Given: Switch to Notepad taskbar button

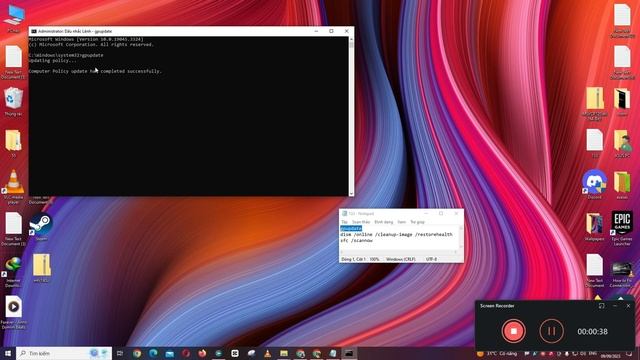Looking at the screenshot, I should coord(333,353).
